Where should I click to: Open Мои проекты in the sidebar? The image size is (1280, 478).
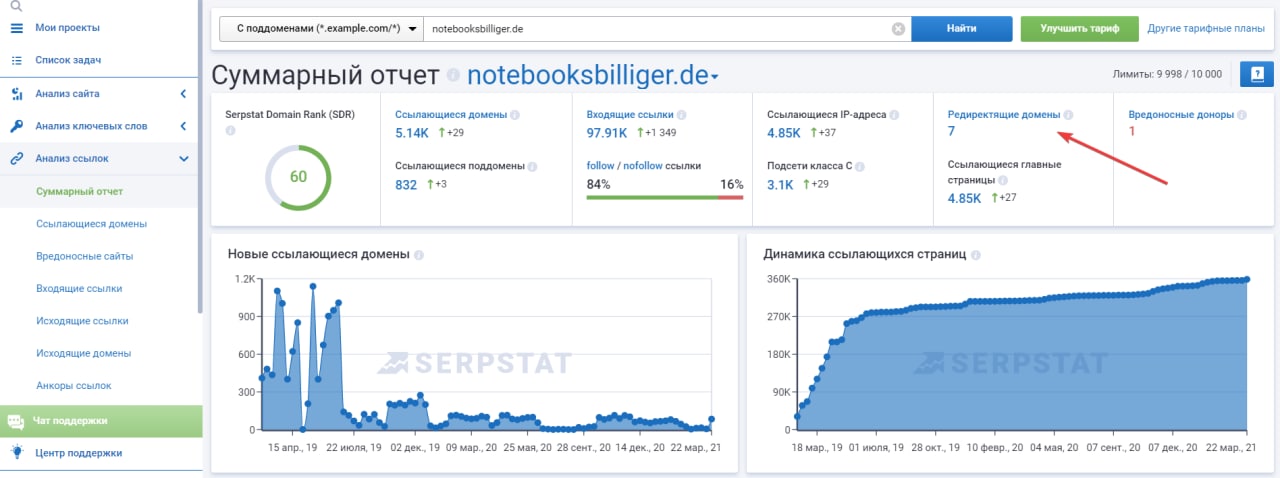67,27
